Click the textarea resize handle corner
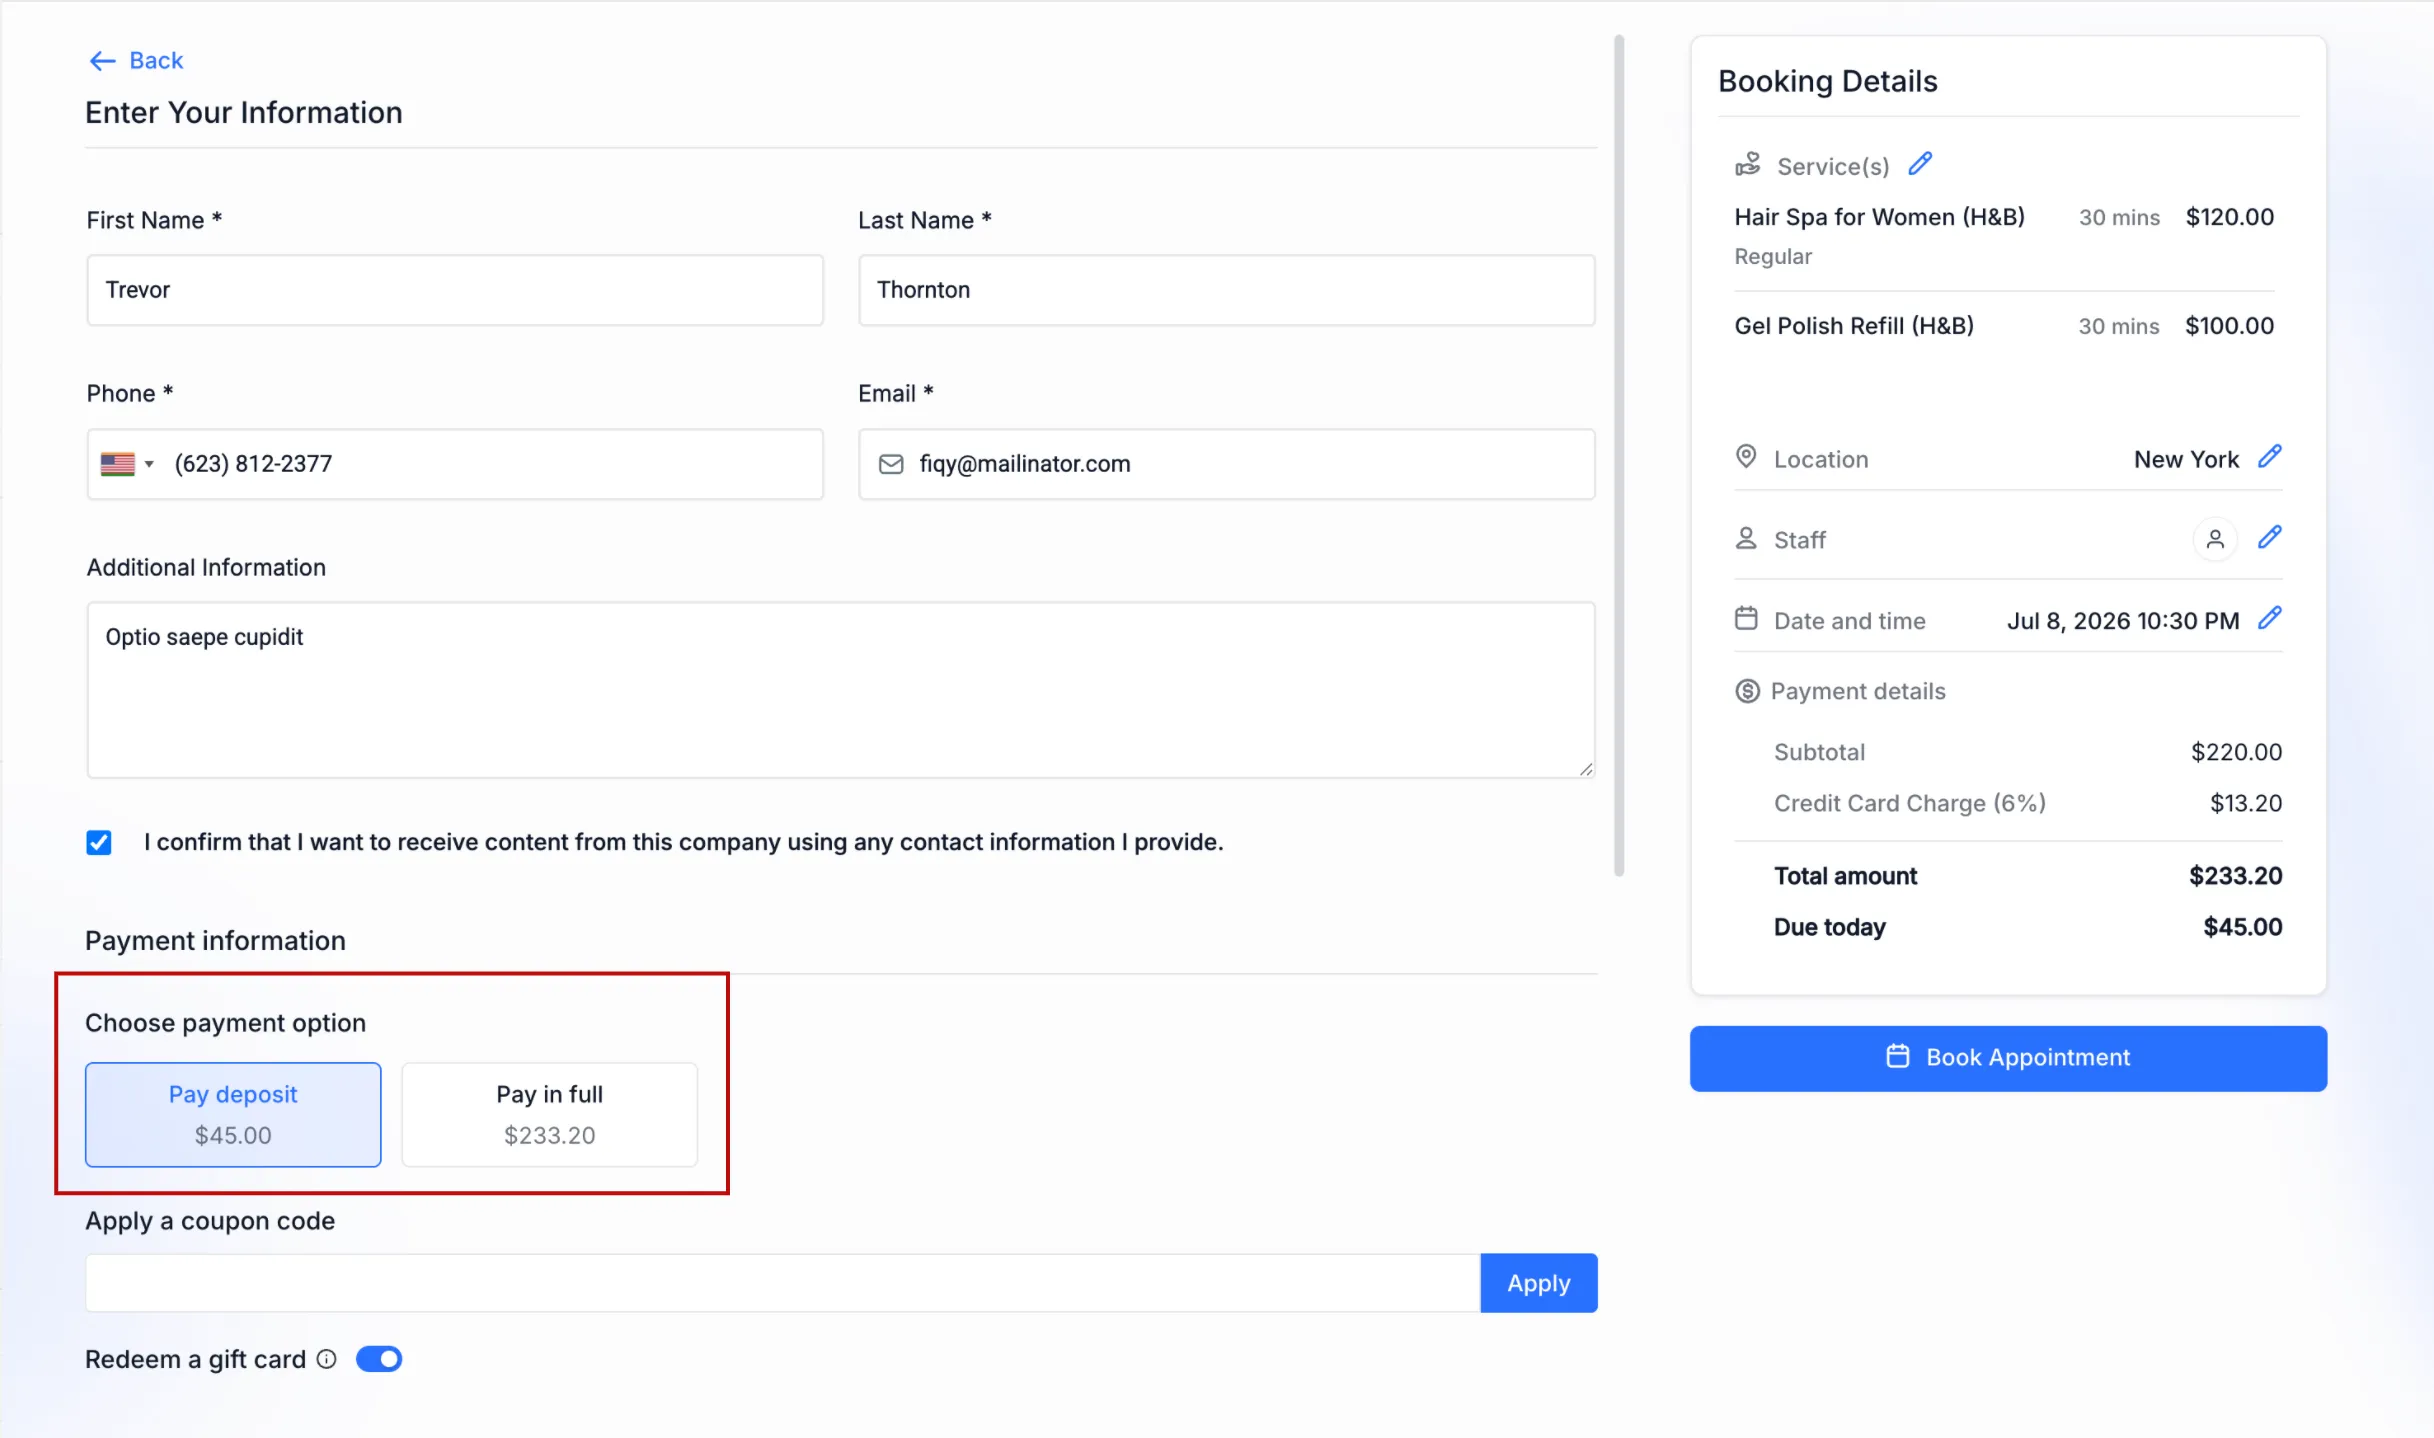The width and height of the screenshot is (2434, 1438). pos(1586,769)
